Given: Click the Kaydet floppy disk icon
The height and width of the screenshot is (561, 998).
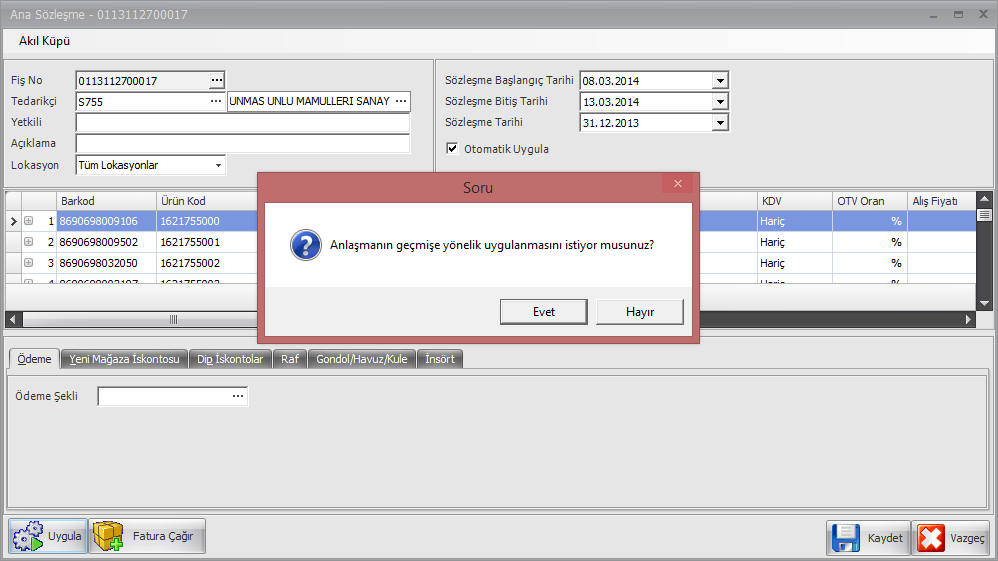Looking at the screenshot, I should coord(845,537).
